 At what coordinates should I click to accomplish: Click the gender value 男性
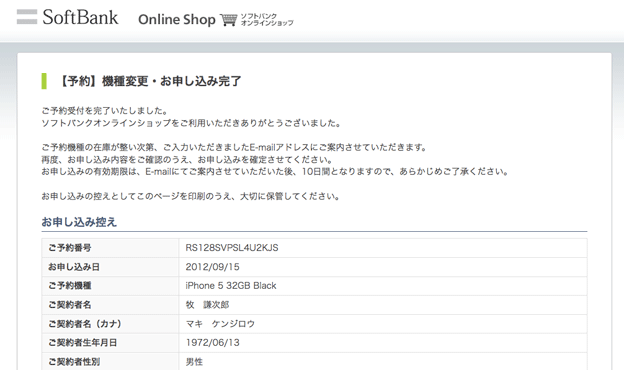pyautogui.click(x=194, y=362)
